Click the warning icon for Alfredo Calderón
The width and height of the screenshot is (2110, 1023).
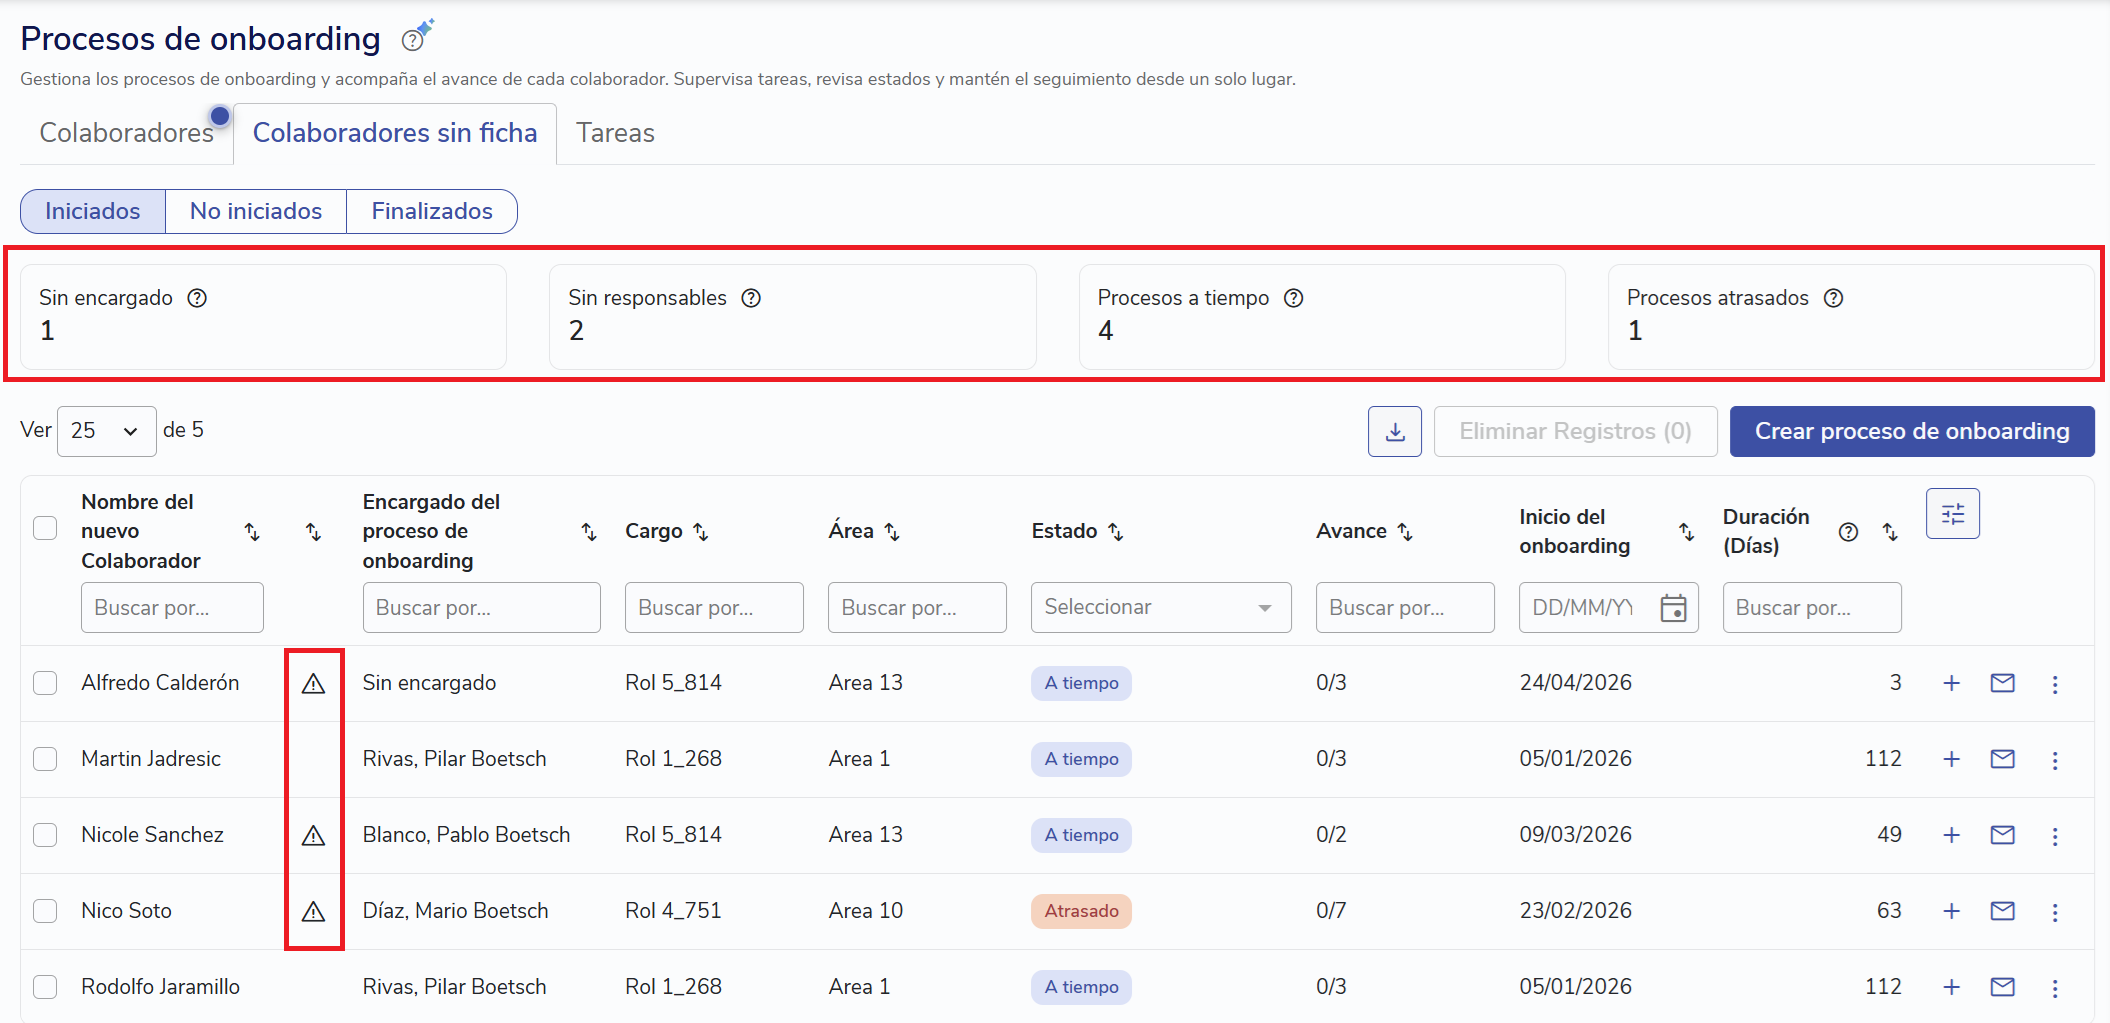(x=314, y=684)
